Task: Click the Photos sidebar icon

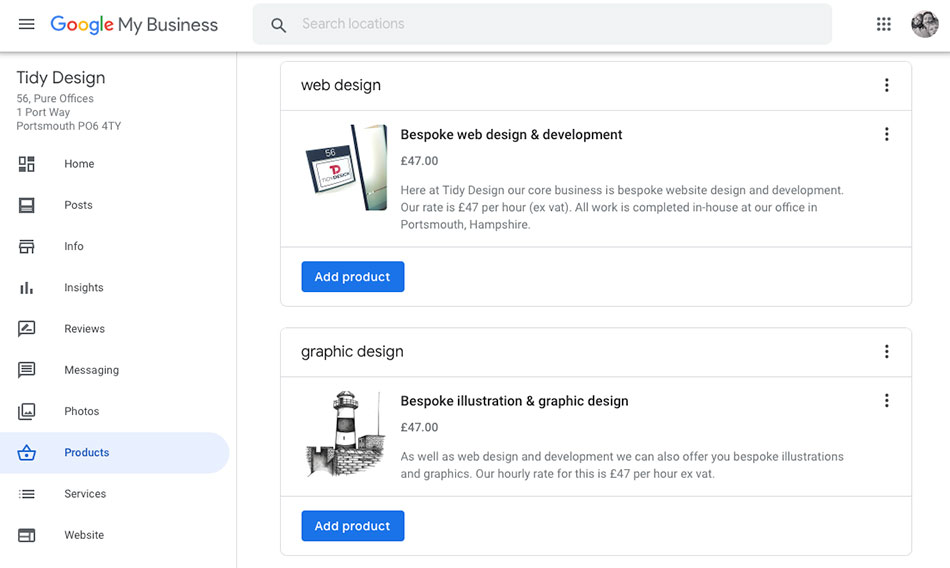Action: click(27, 411)
